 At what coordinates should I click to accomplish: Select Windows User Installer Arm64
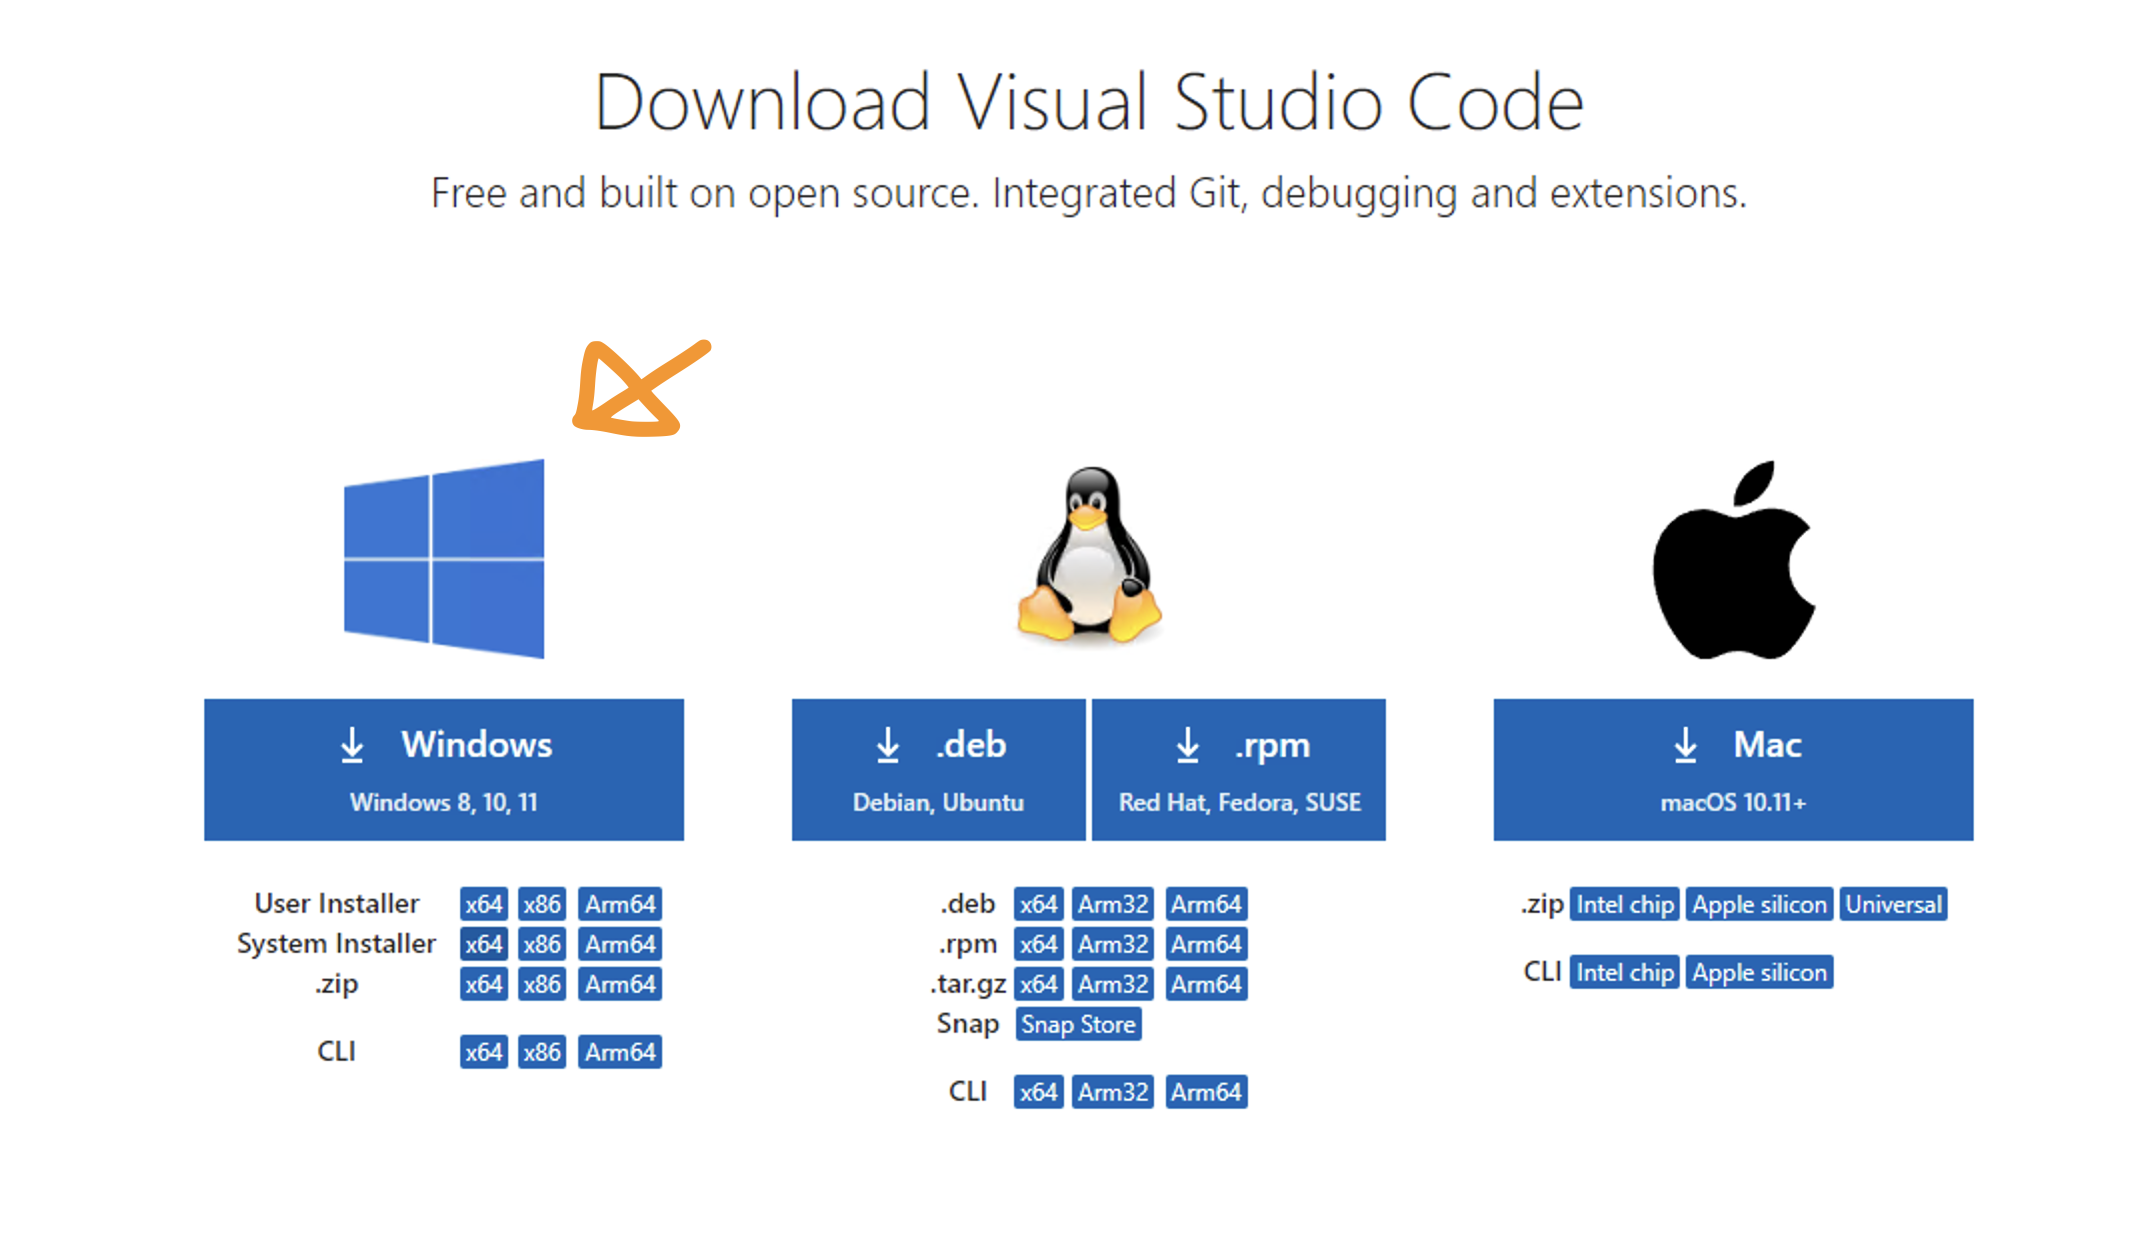pos(620,904)
